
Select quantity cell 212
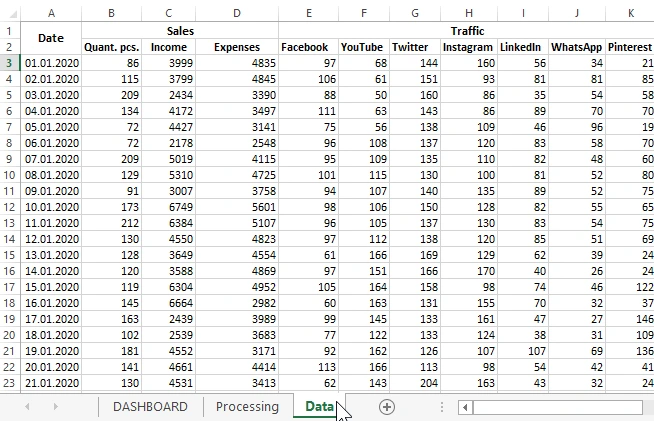pos(112,223)
